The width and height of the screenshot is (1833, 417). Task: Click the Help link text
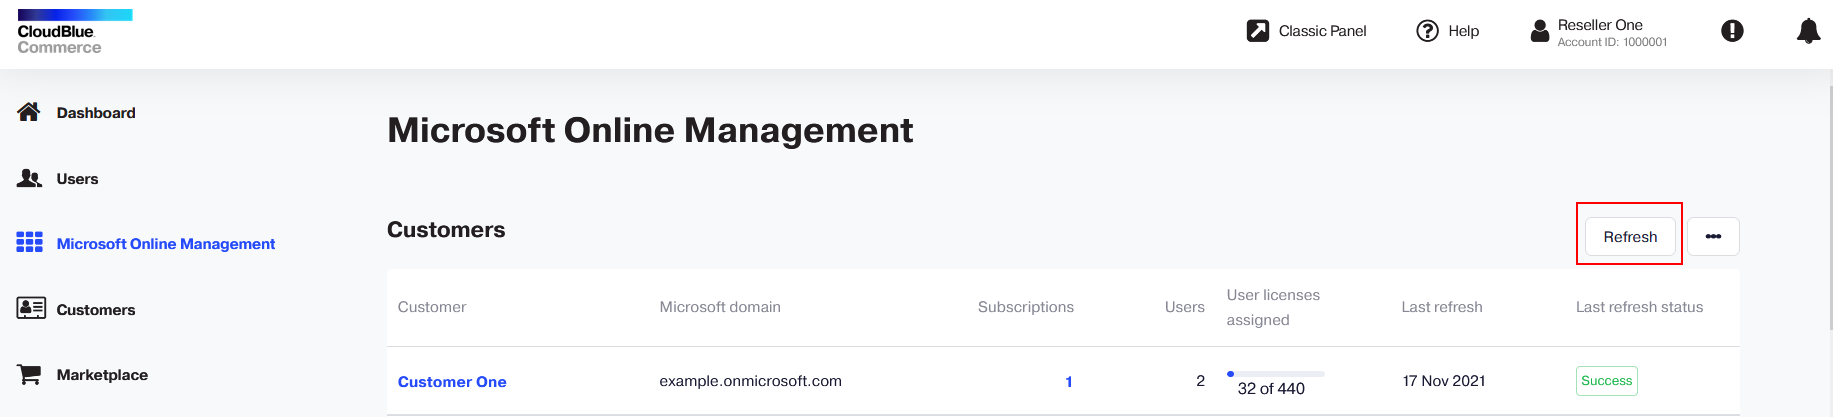point(1463,31)
